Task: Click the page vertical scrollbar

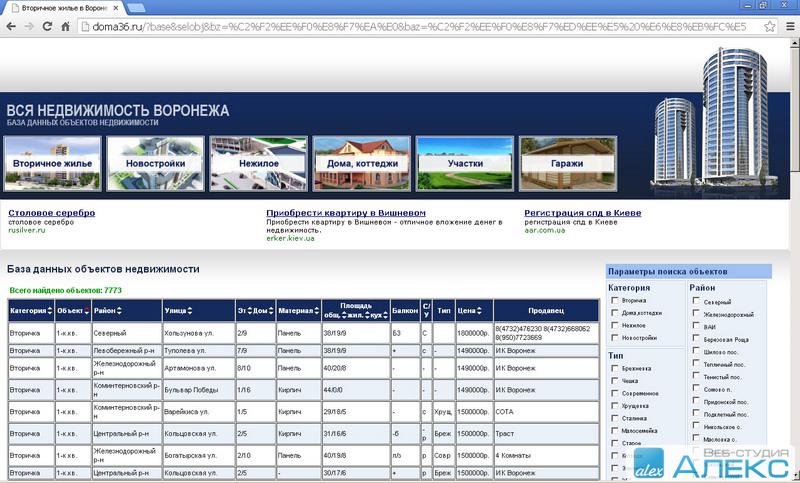Action: (793, 250)
